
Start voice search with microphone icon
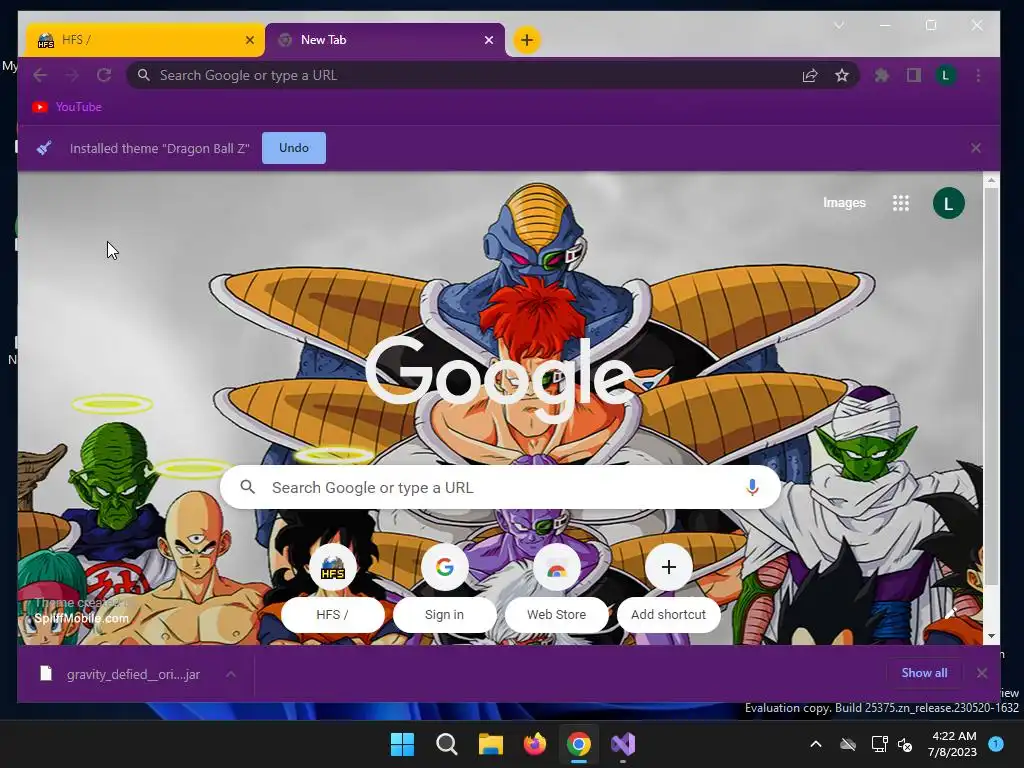pyautogui.click(x=752, y=487)
